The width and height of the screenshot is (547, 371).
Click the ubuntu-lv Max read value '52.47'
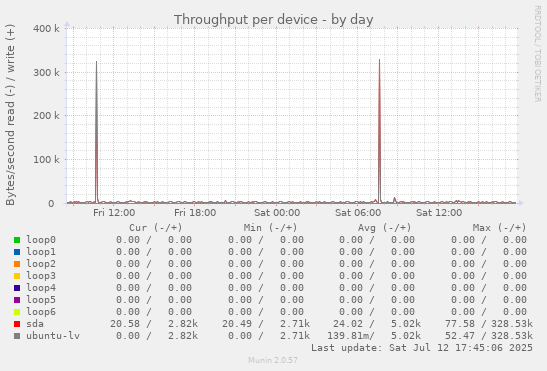460,336
